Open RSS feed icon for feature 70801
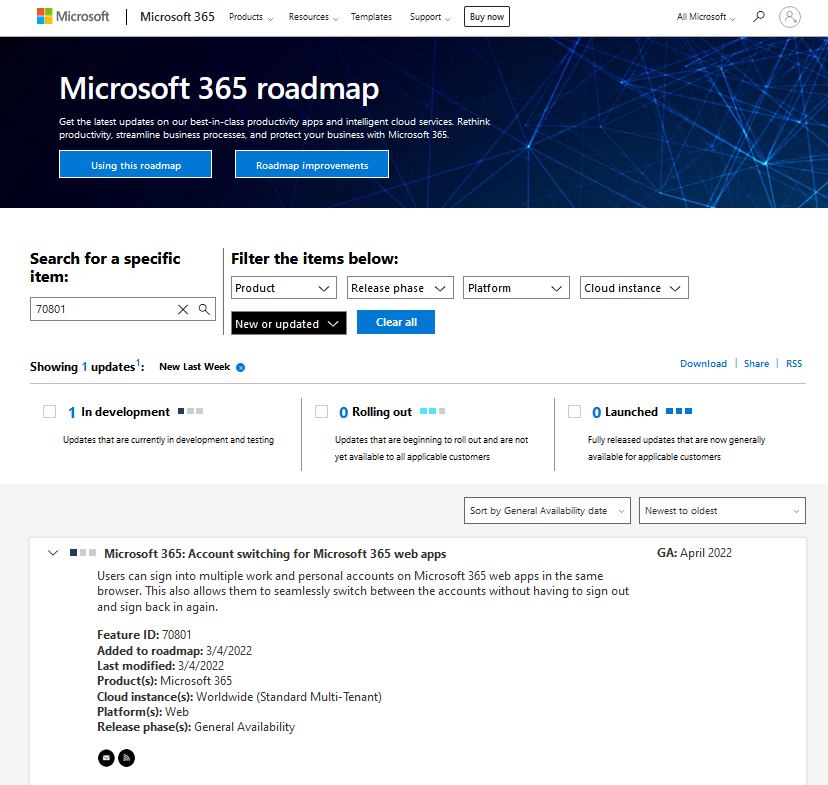This screenshot has width=828, height=785. (x=126, y=758)
